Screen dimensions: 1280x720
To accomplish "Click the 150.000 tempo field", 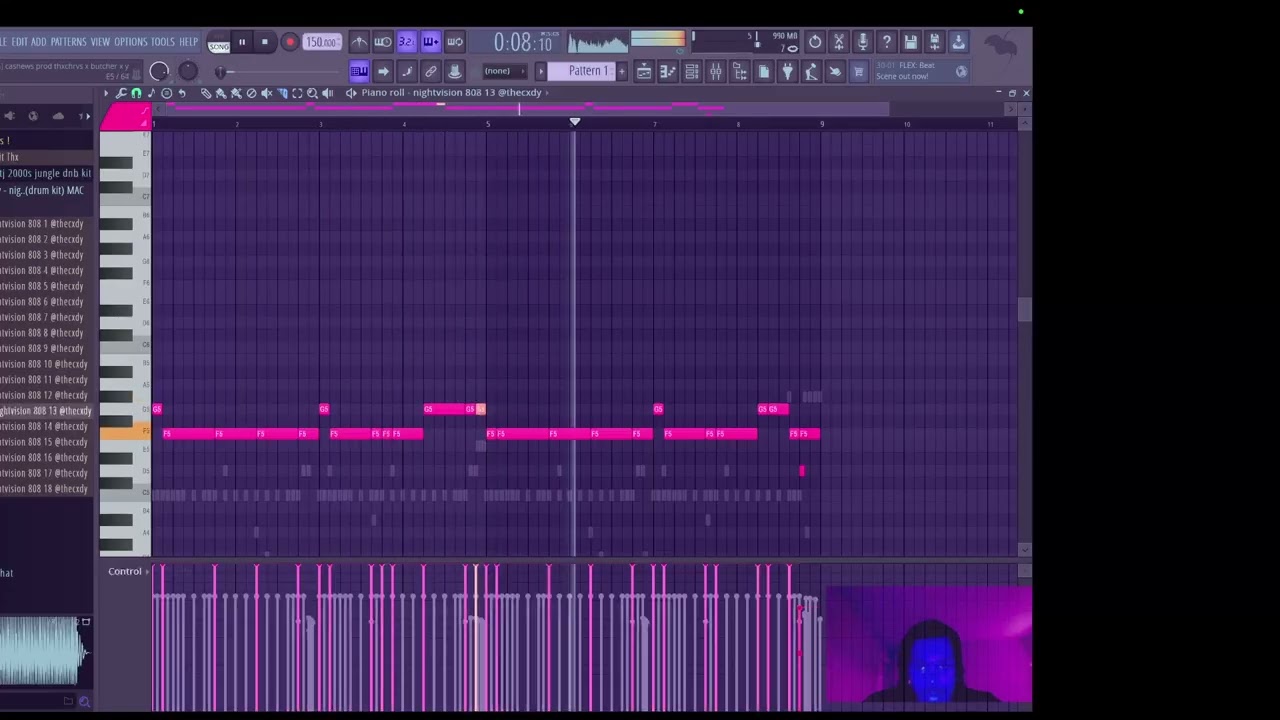I will point(322,42).
